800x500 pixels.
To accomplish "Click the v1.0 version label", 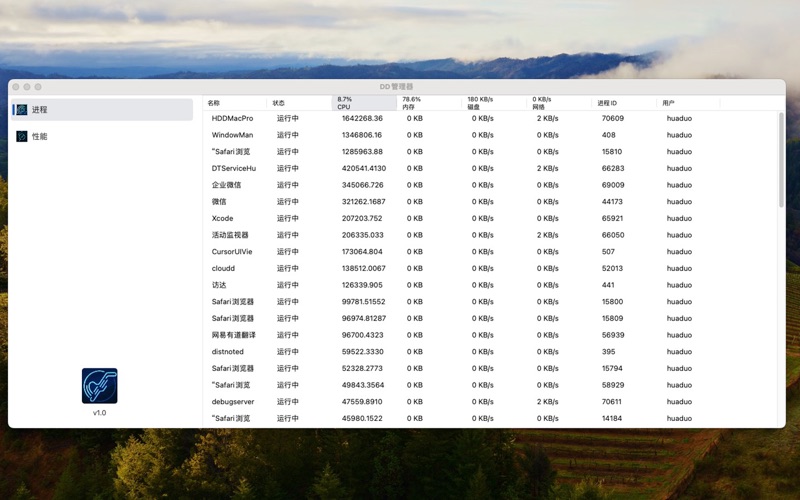I will pos(99,413).
